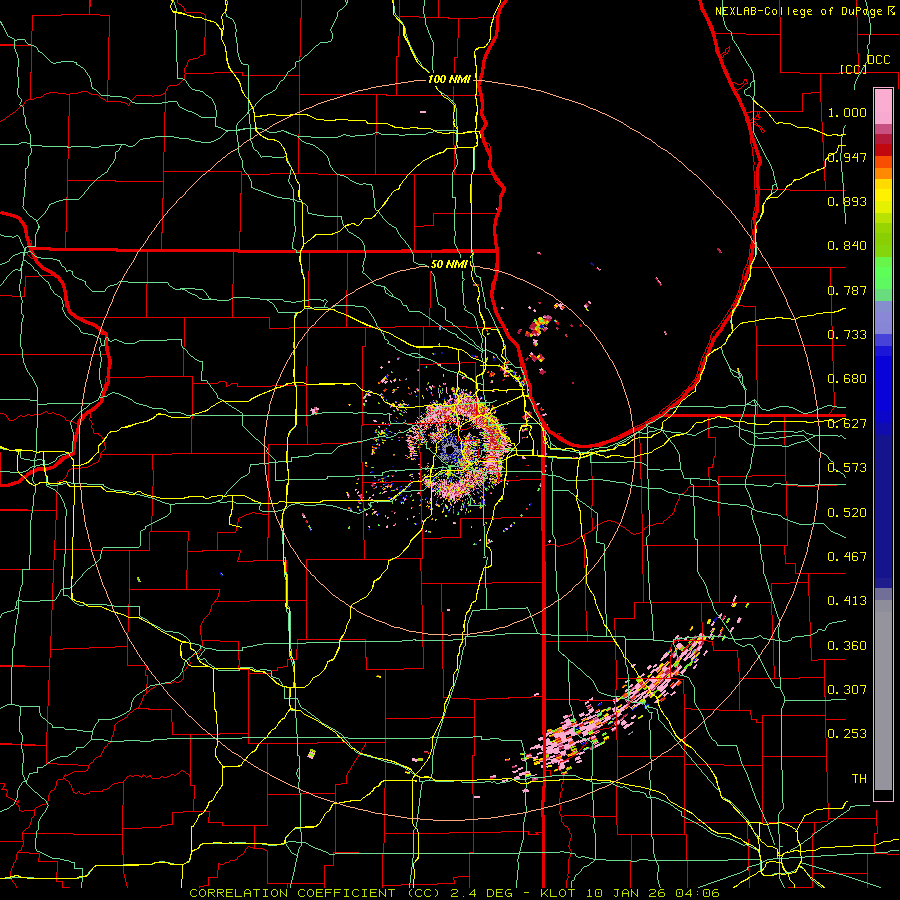Click the 50 NMI range ring label
Screen dimensions: 900x900
449,264
